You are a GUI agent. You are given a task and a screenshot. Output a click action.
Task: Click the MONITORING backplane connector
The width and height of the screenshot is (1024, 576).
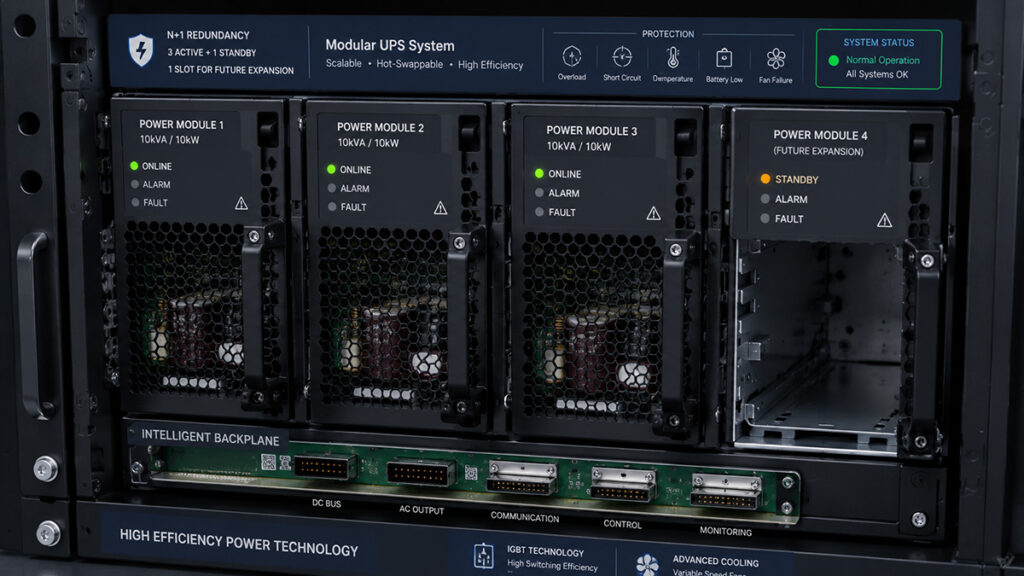point(726,492)
